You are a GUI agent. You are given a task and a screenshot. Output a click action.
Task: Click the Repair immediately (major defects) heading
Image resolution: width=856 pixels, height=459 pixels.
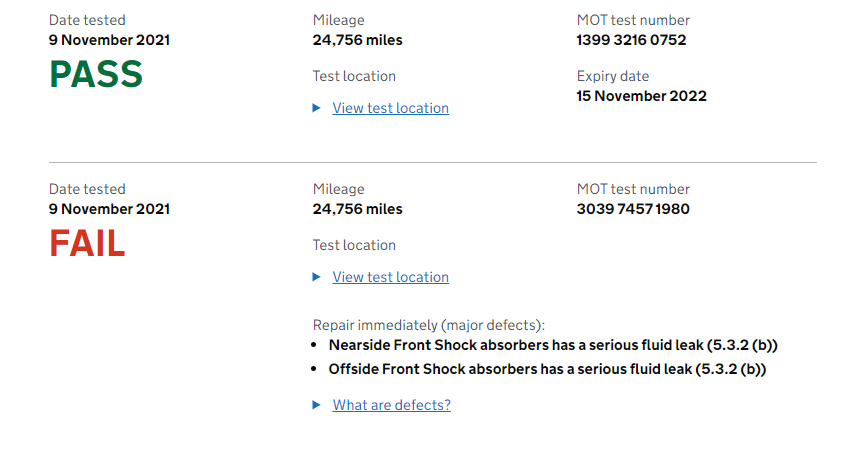[x=429, y=325]
